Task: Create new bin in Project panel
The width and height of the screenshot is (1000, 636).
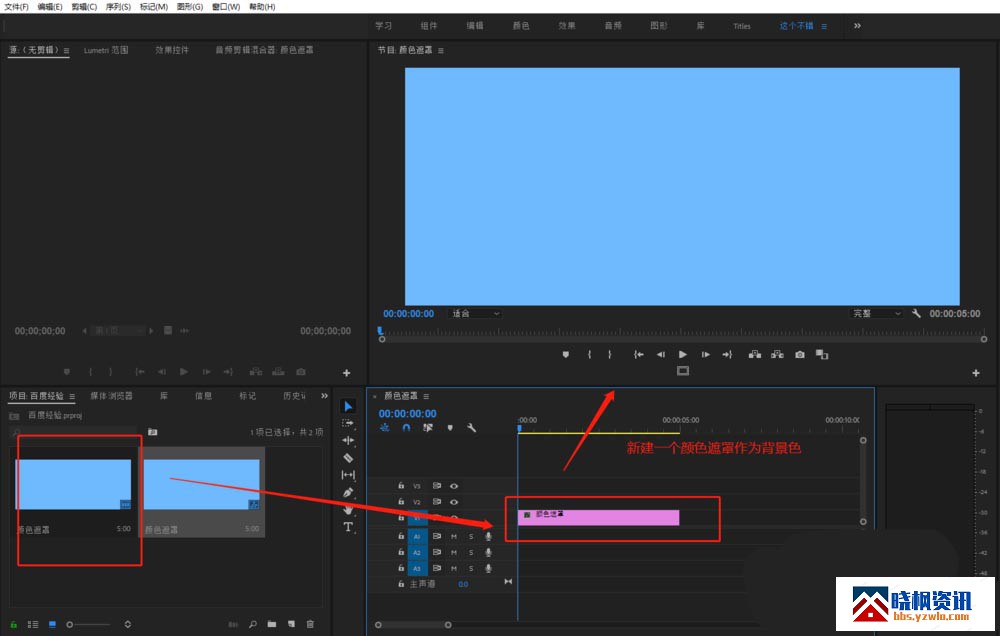Action: pos(272,625)
